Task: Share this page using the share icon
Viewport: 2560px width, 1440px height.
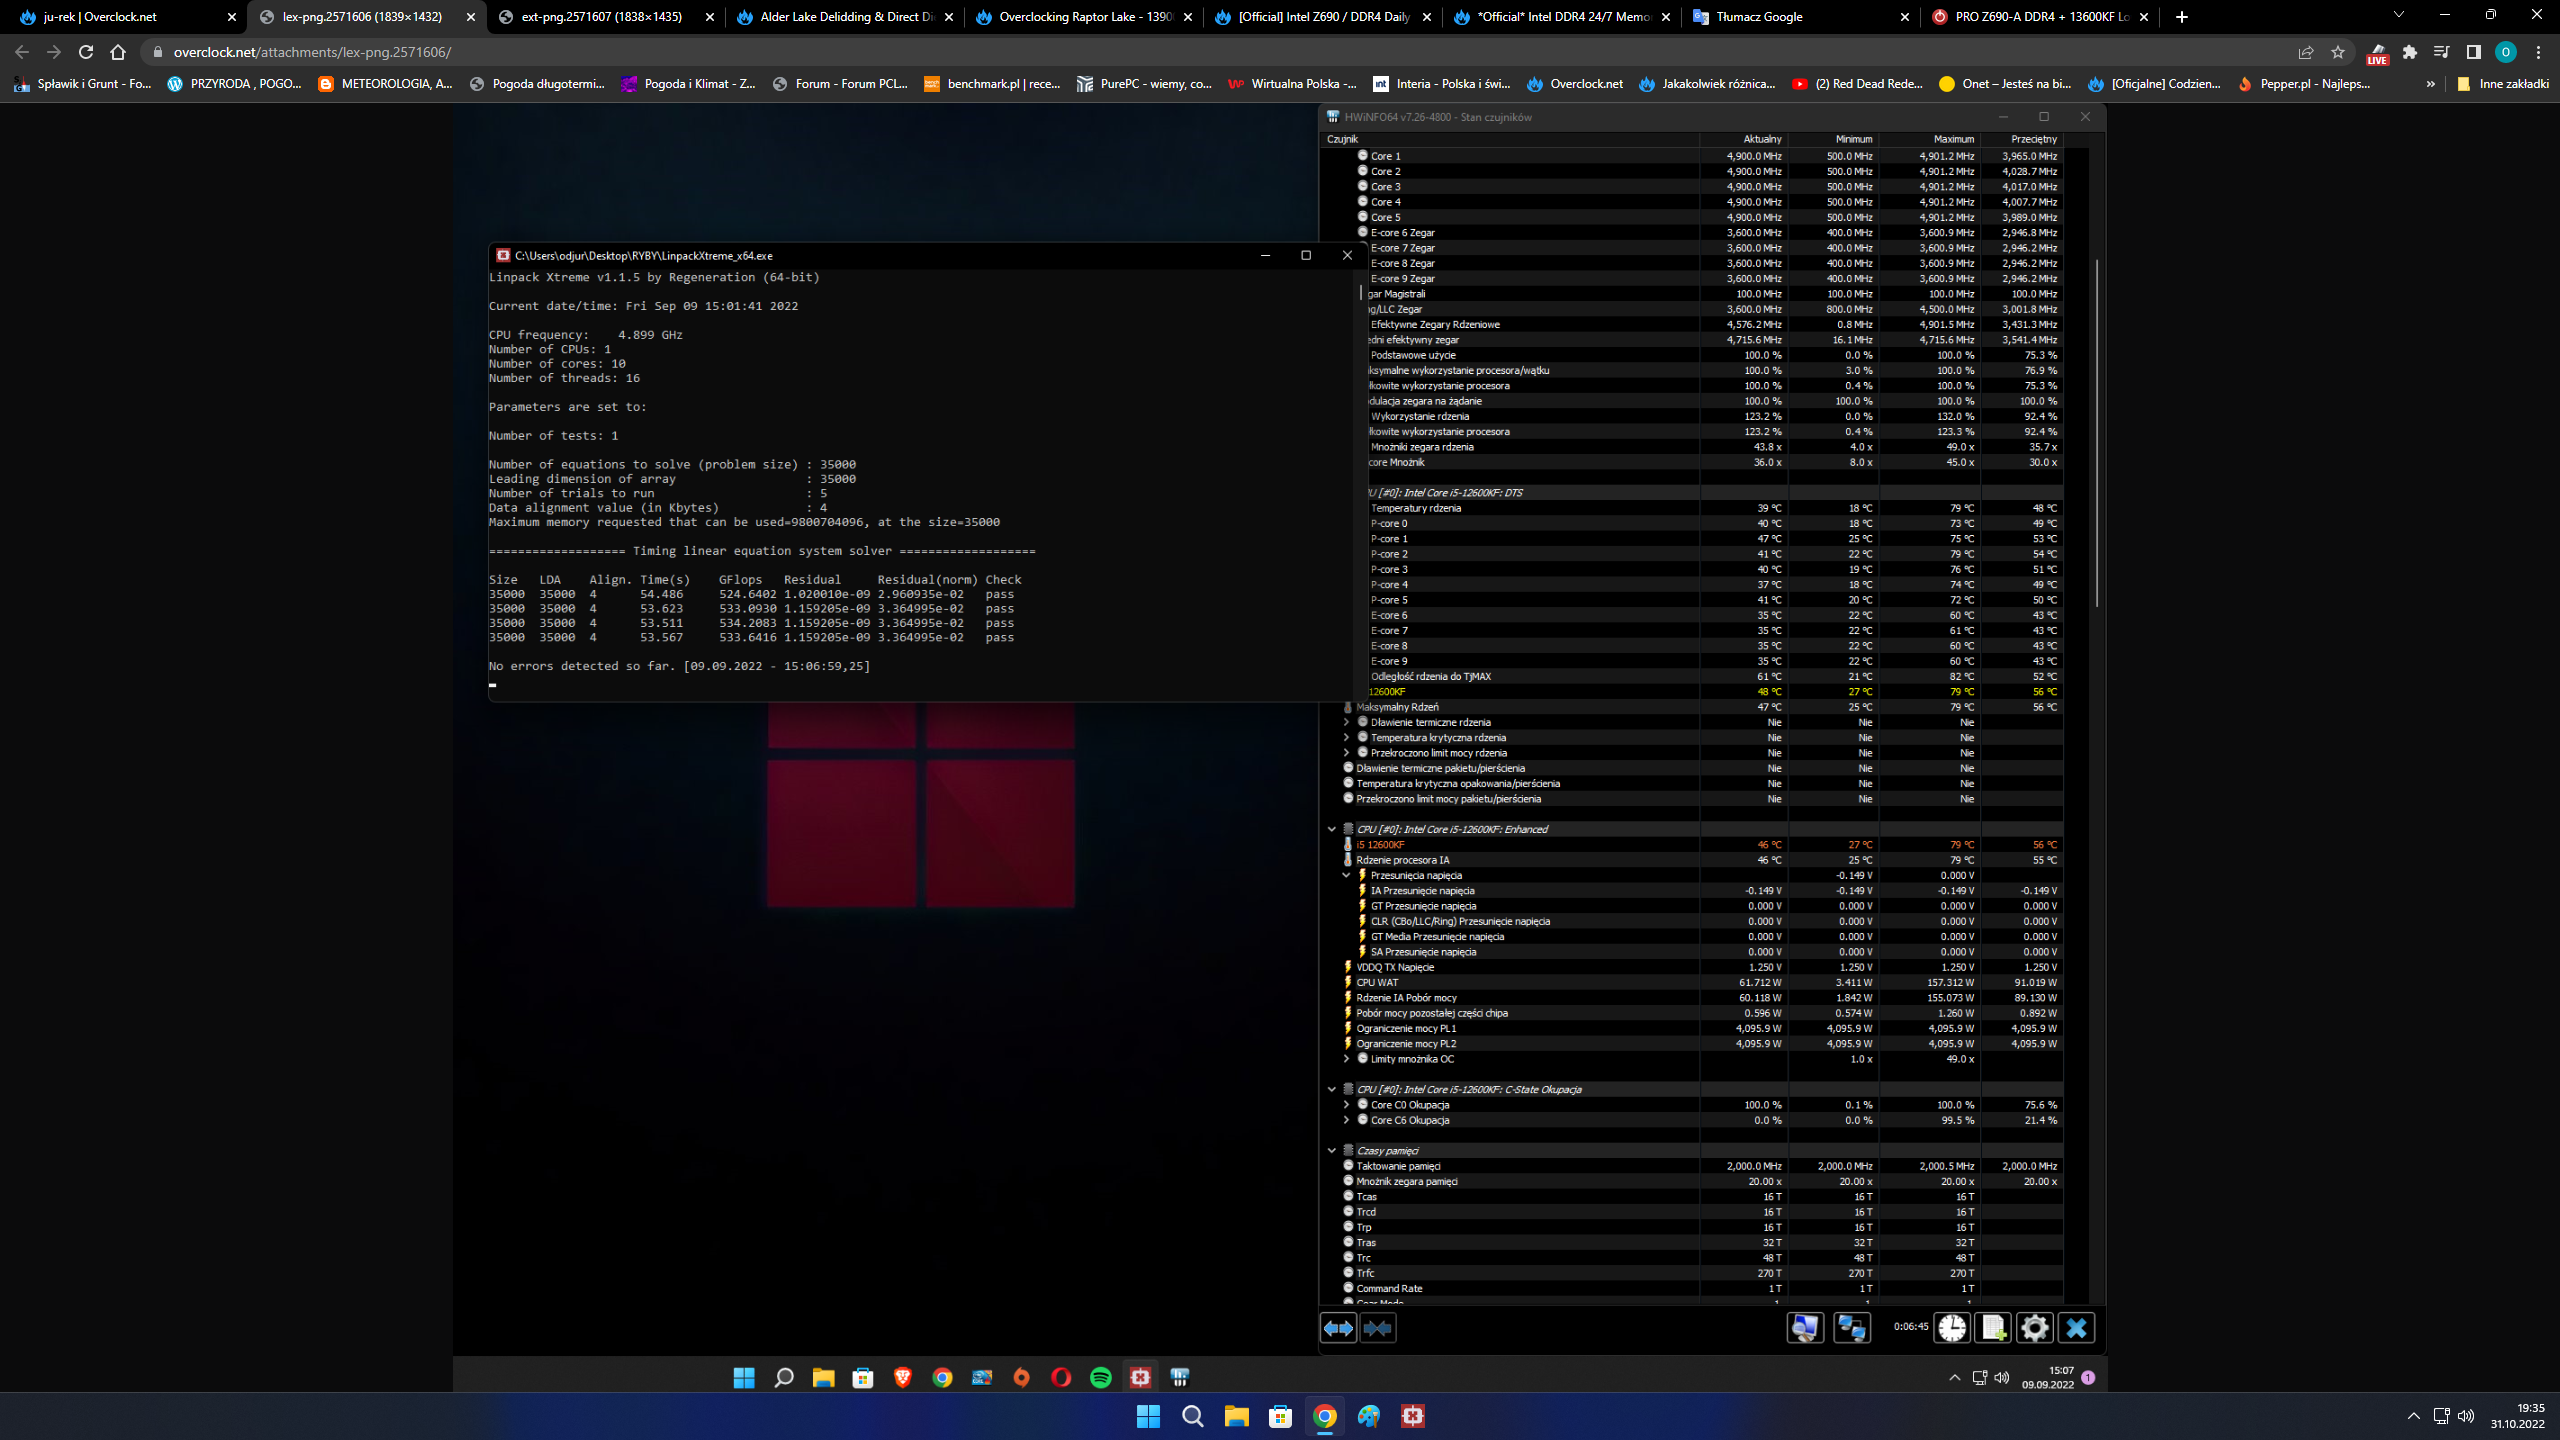Action: pos(2306,52)
